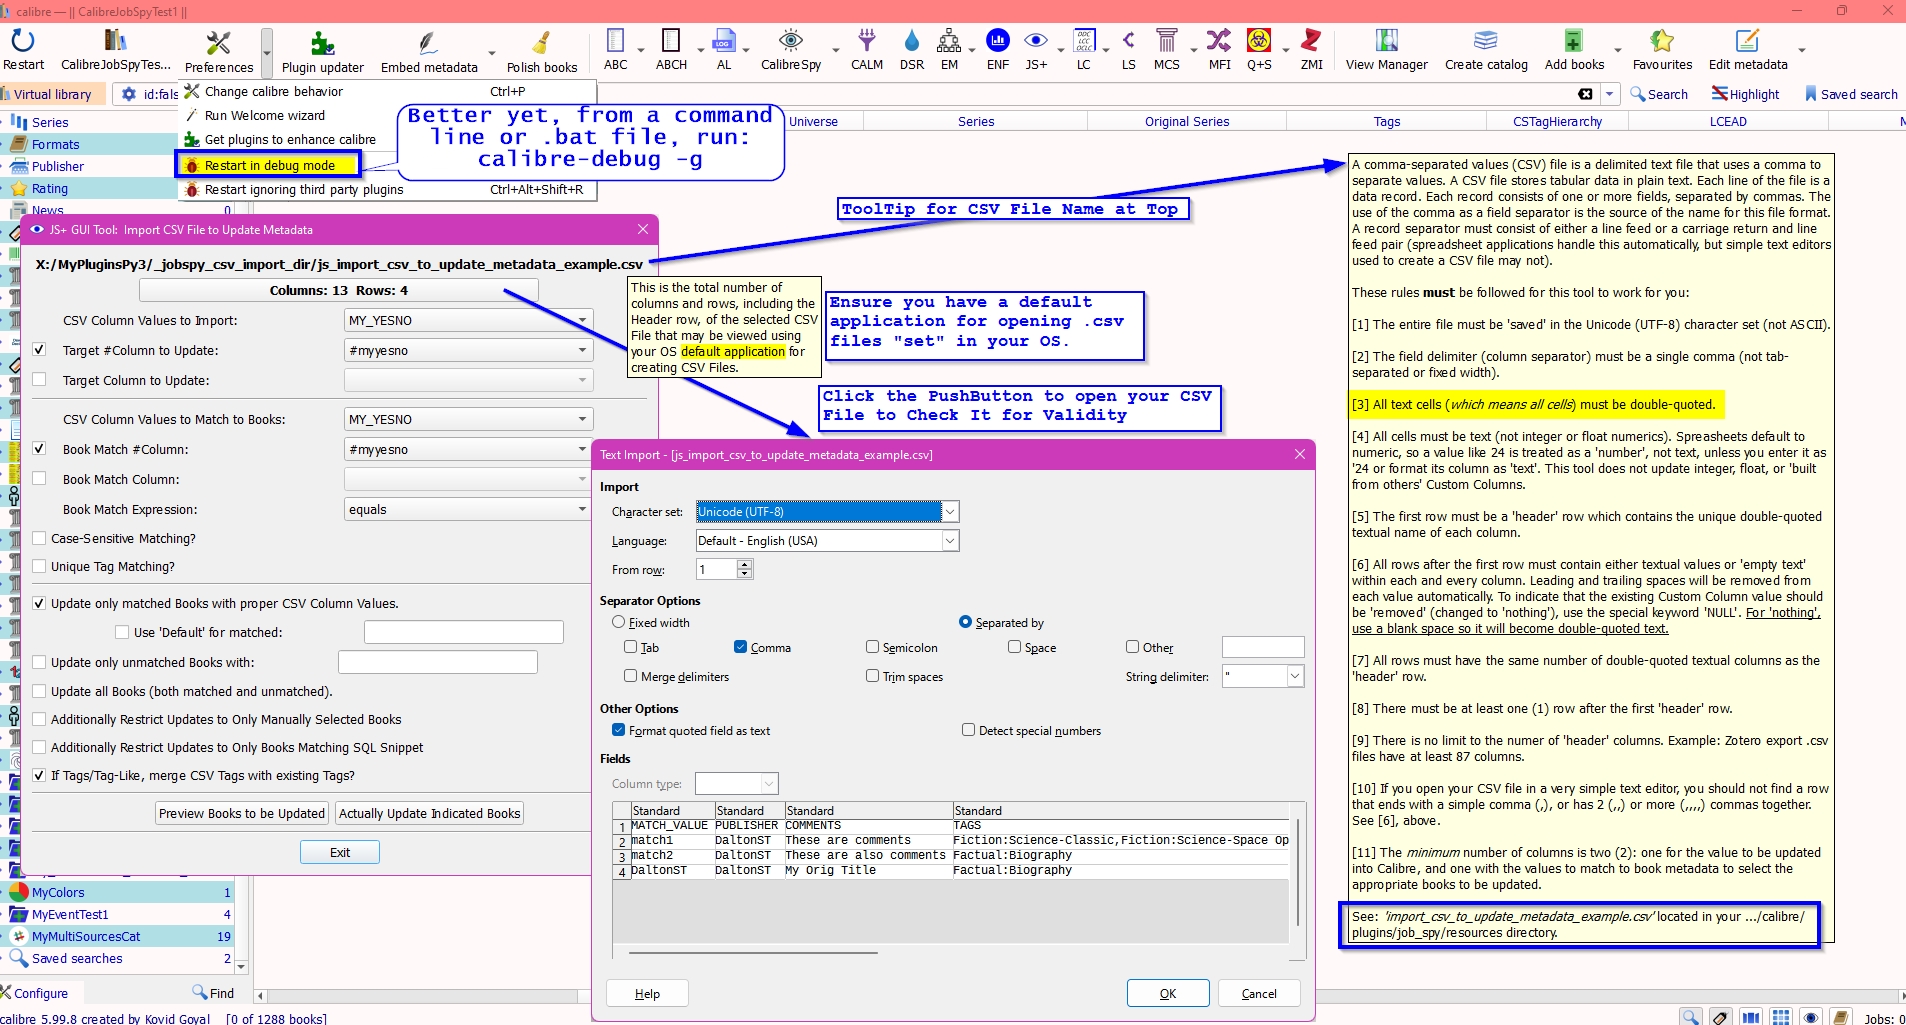This screenshot has width=1906, height=1025.
Task: Enable Case-Sensitive Matching checkbox
Action: [39, 538]
